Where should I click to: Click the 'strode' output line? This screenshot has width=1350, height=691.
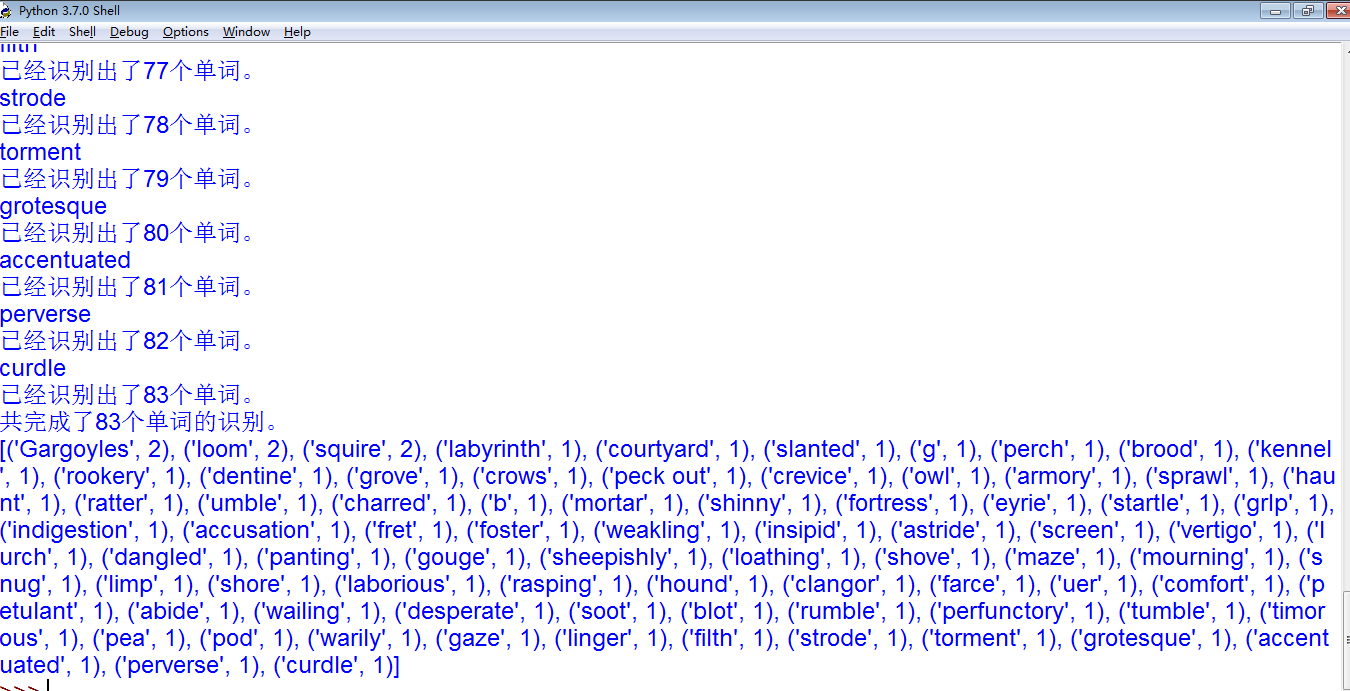pos(33,98)
